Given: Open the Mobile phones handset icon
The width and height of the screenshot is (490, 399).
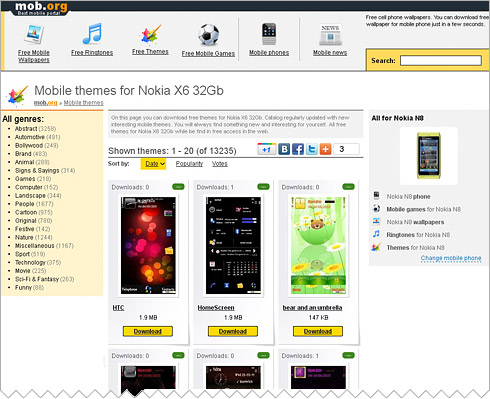Looking at the screenshot, I should pos(269,34).
